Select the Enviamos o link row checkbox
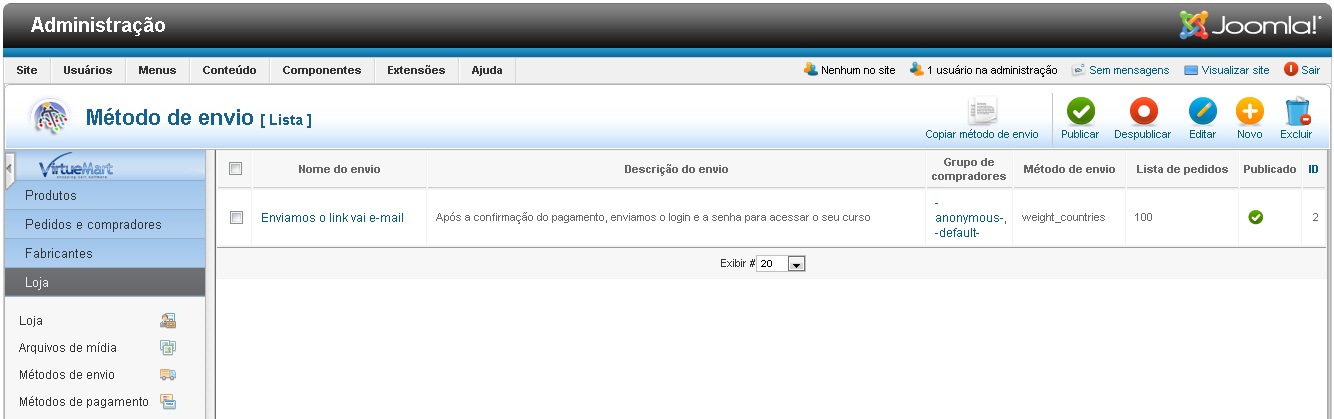The width and height of the screenshot is (1334, 419). (x=236, y=217)
